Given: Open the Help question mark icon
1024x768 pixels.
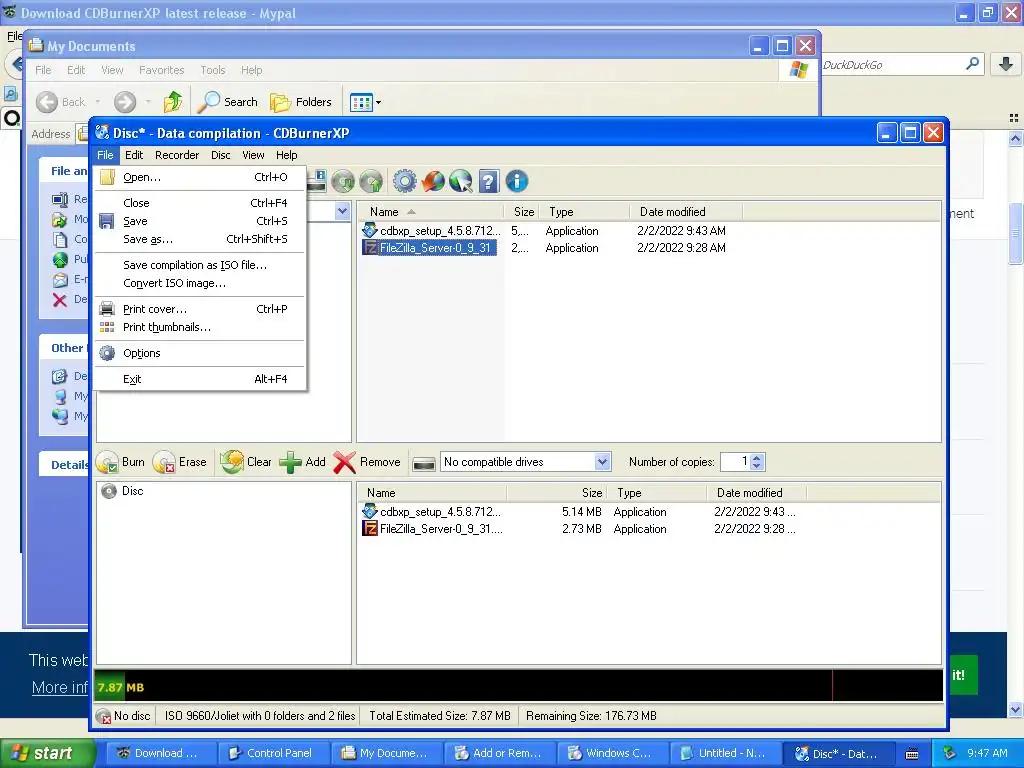Looking at the screenshot, I should coord(488,181).
